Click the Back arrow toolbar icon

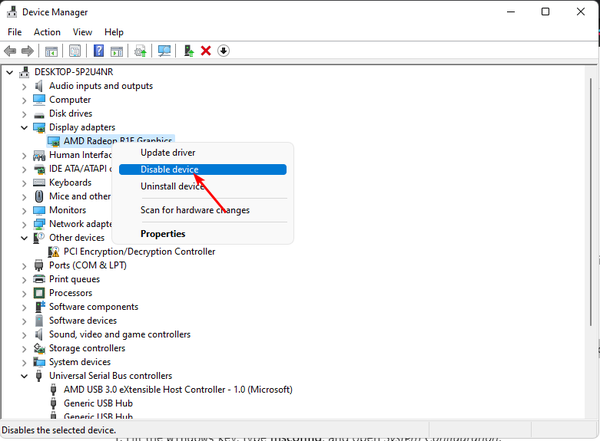tap(10, 51)
